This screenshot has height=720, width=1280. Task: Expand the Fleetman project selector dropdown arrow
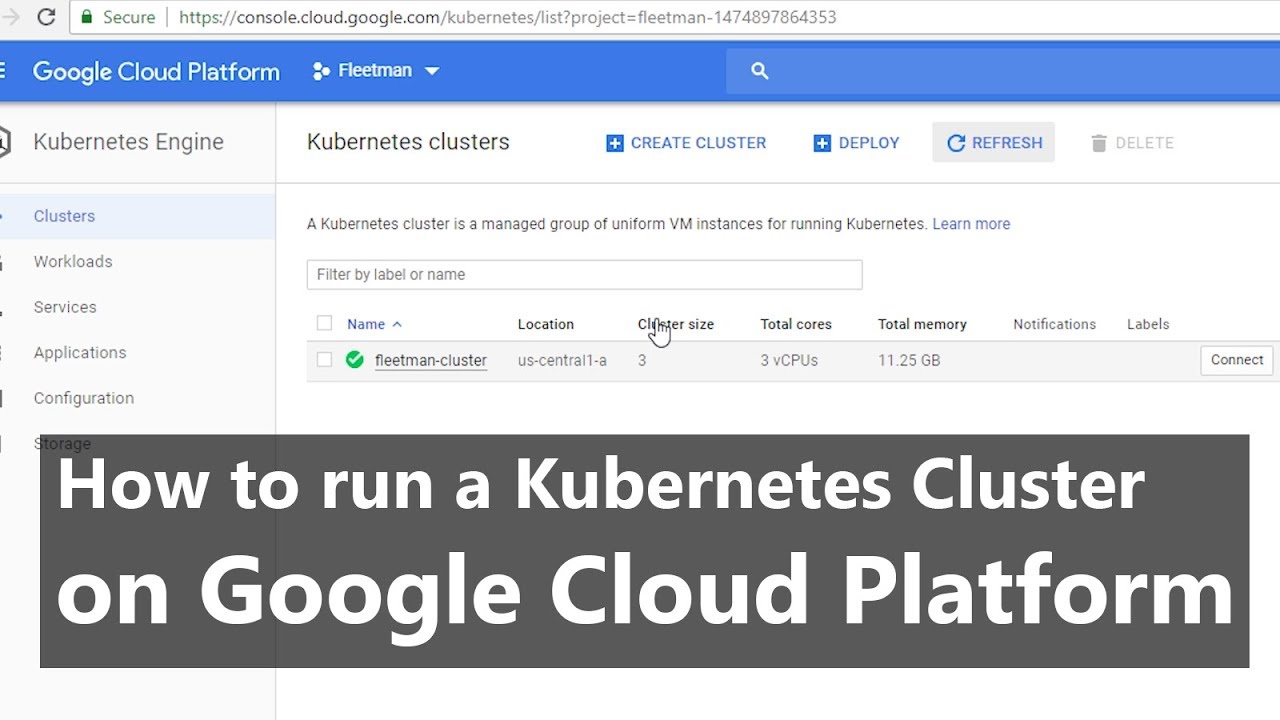(432, 71)
